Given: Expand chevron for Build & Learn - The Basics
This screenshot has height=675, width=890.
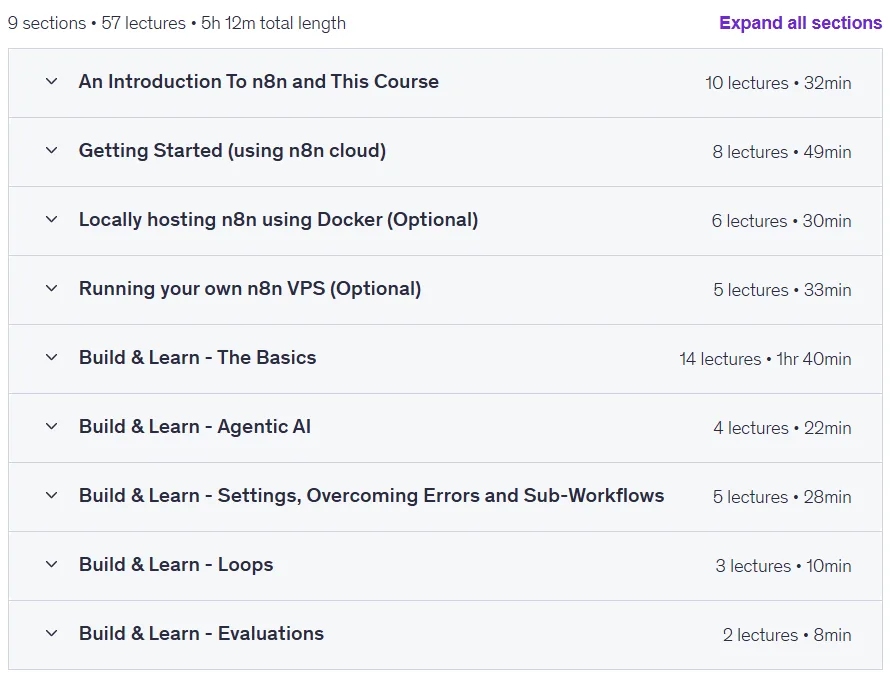Looking at the screenshot, I should coord(52,357).
